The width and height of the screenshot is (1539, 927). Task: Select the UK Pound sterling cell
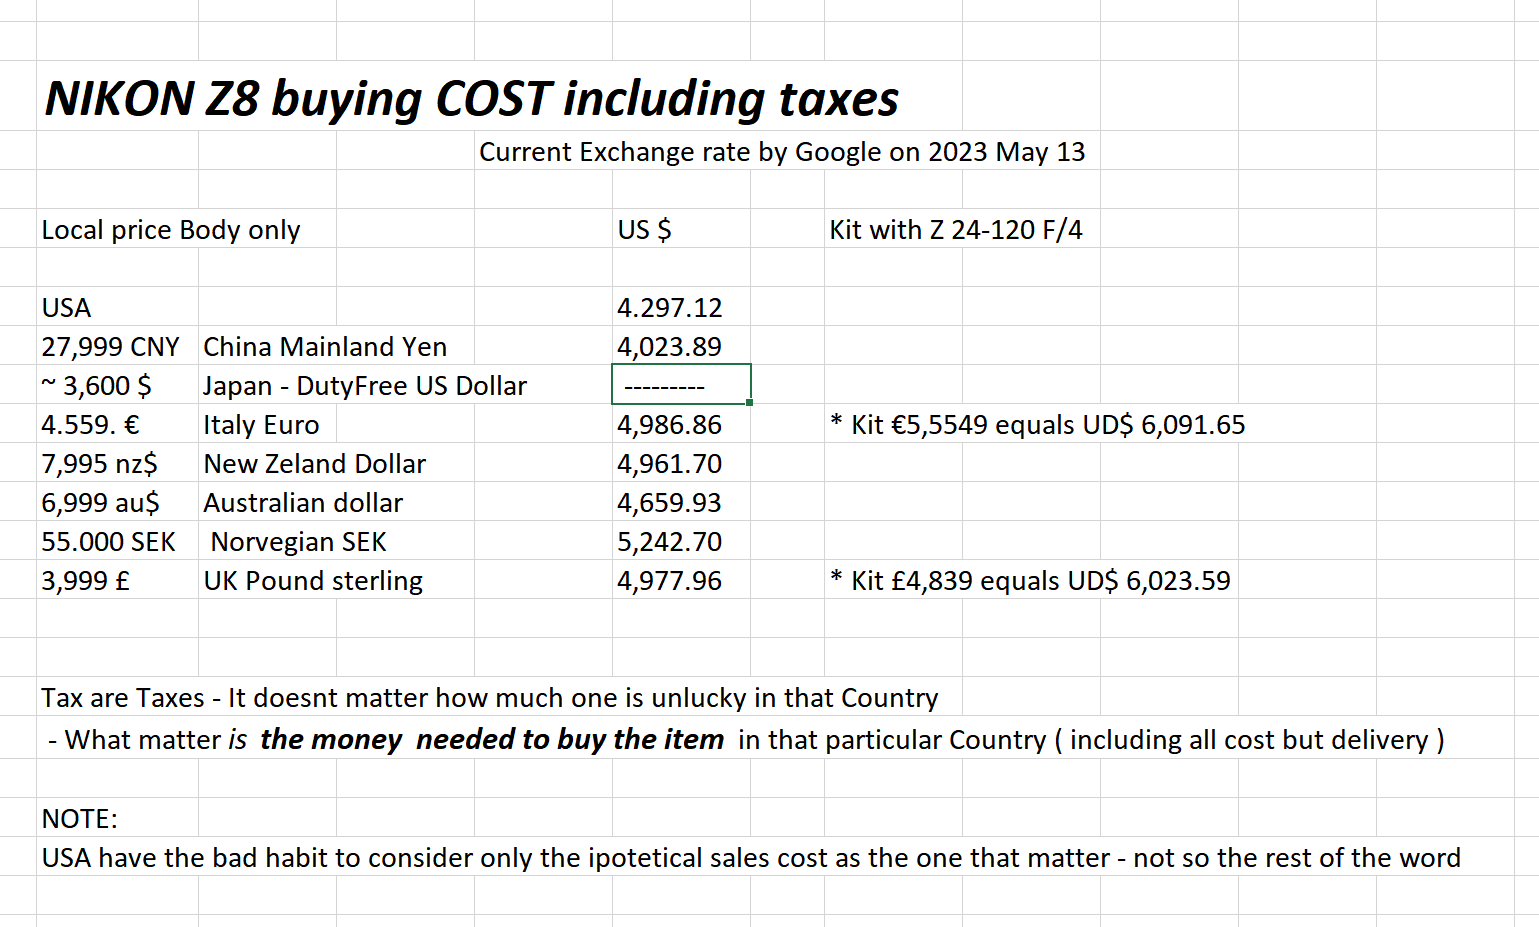313,581
